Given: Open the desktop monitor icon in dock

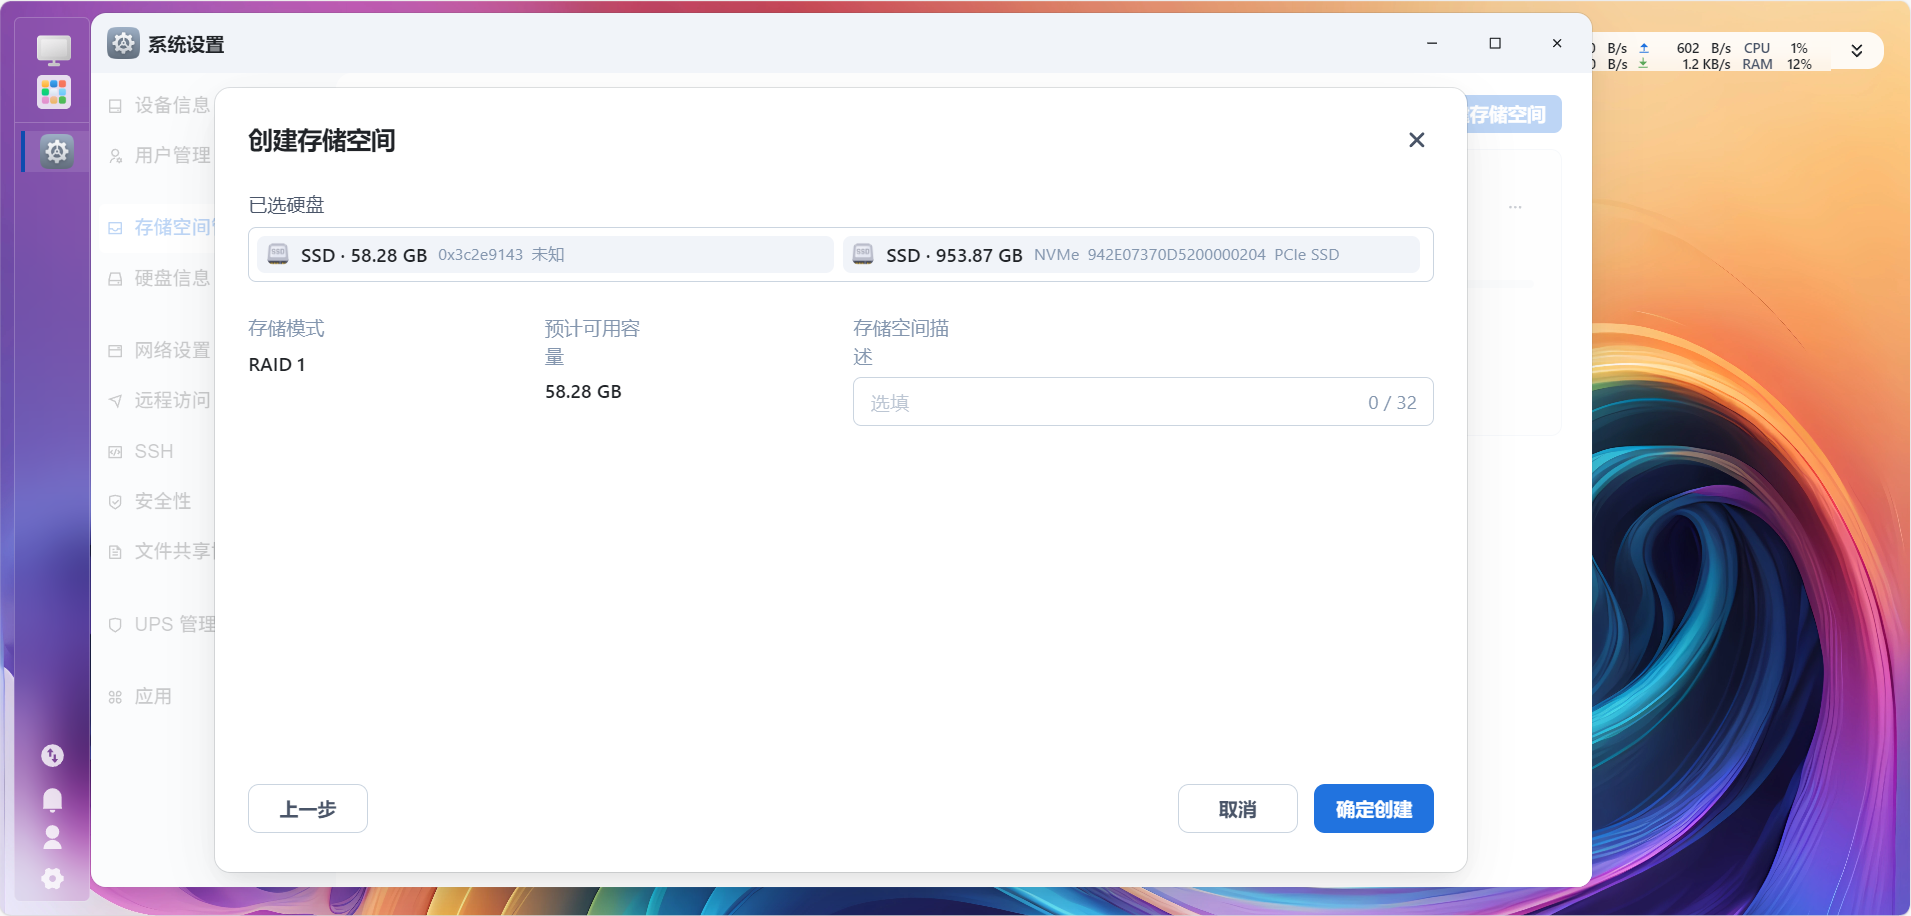Looking at the screenshot, I should pos(54,49).
